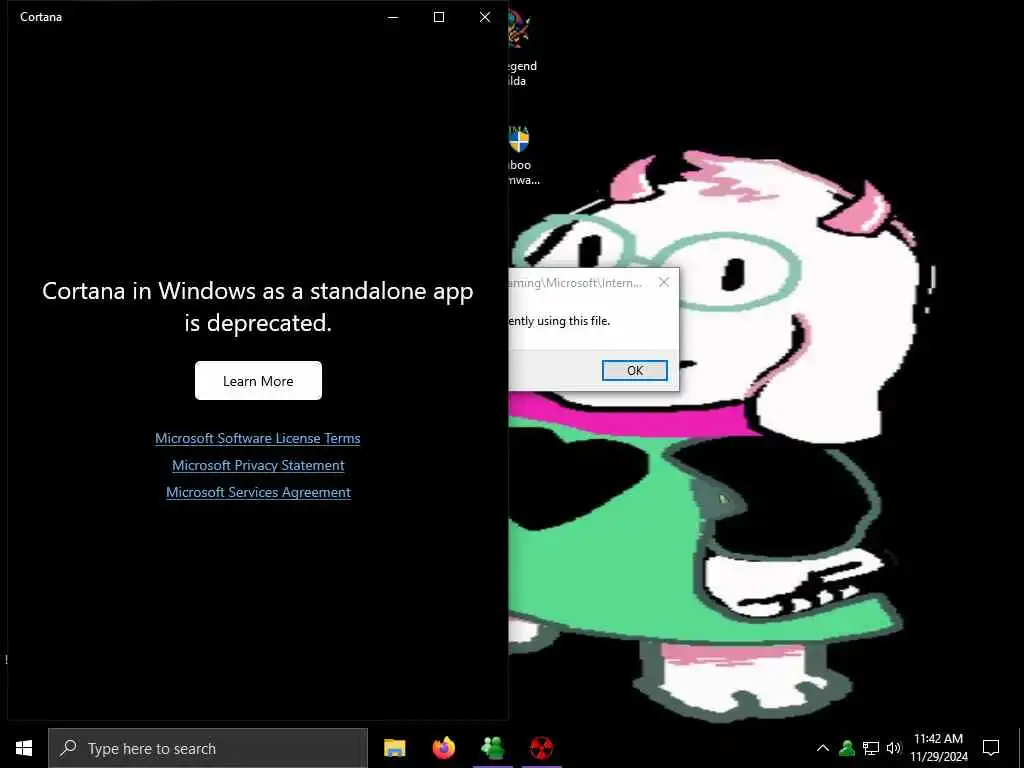This screenshot has width=1024, height=768.
Task: Open Microsoft Privacy Statement link
Action: [258, 465]
